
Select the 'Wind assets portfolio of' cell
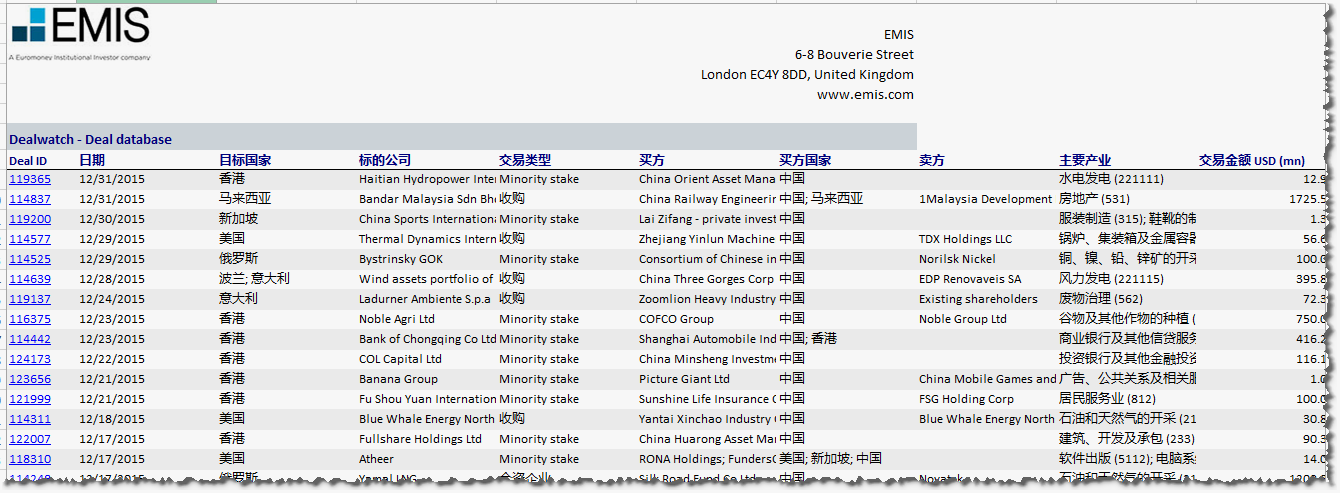click(x=427, y=279)
